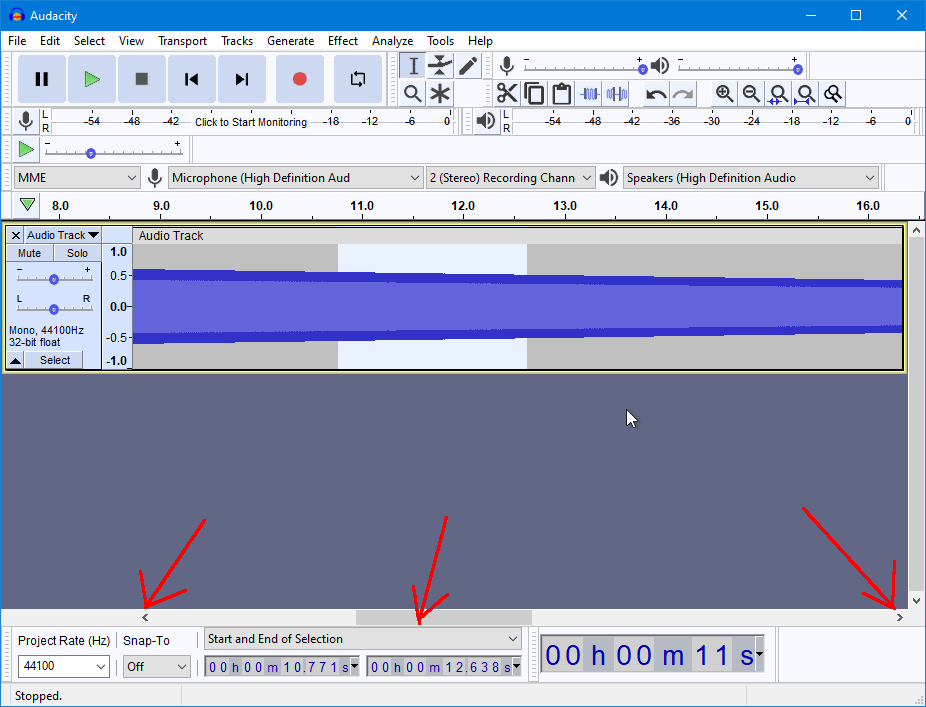Click the playback speed slider
926x707 pixels.
[x=113, y=152]
